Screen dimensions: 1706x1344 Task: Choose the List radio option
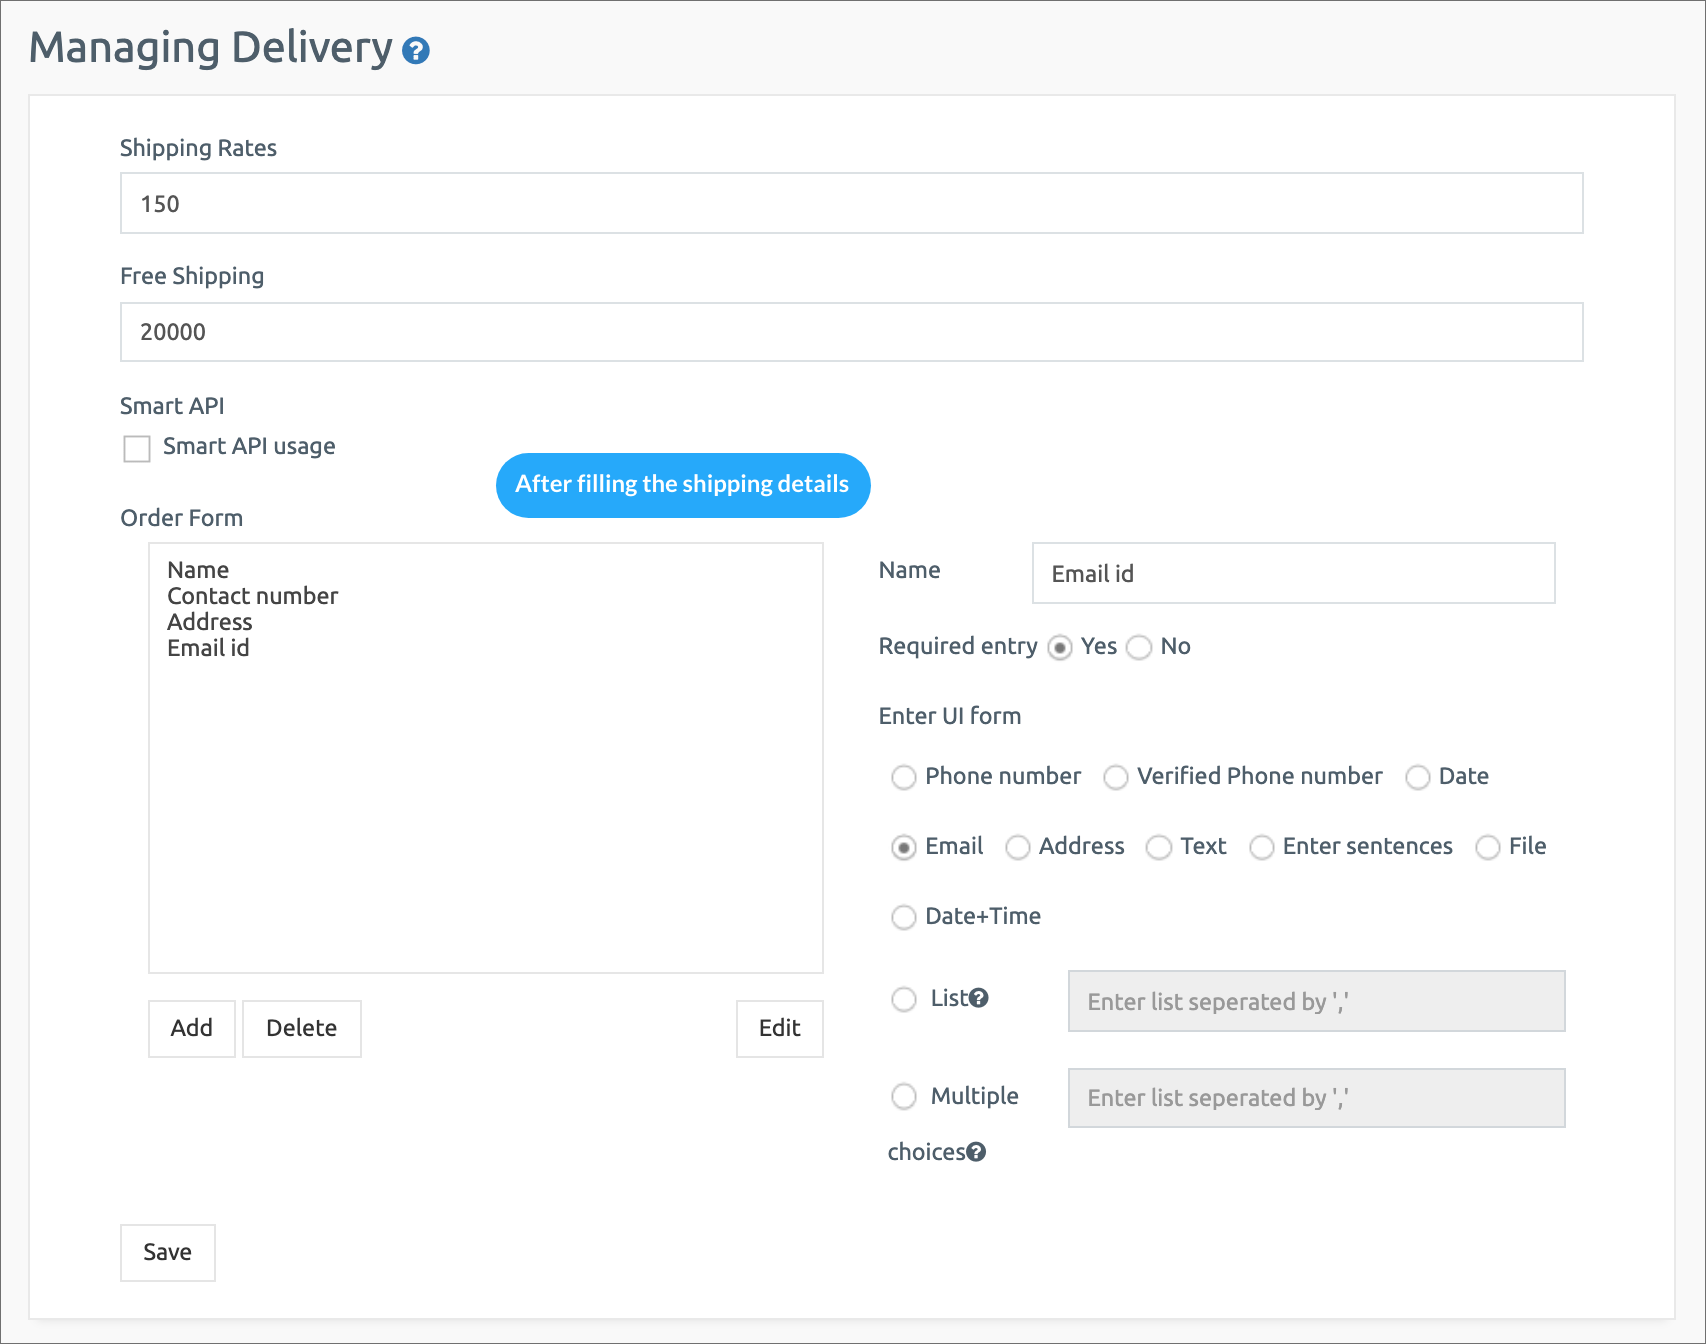point(904,999)
